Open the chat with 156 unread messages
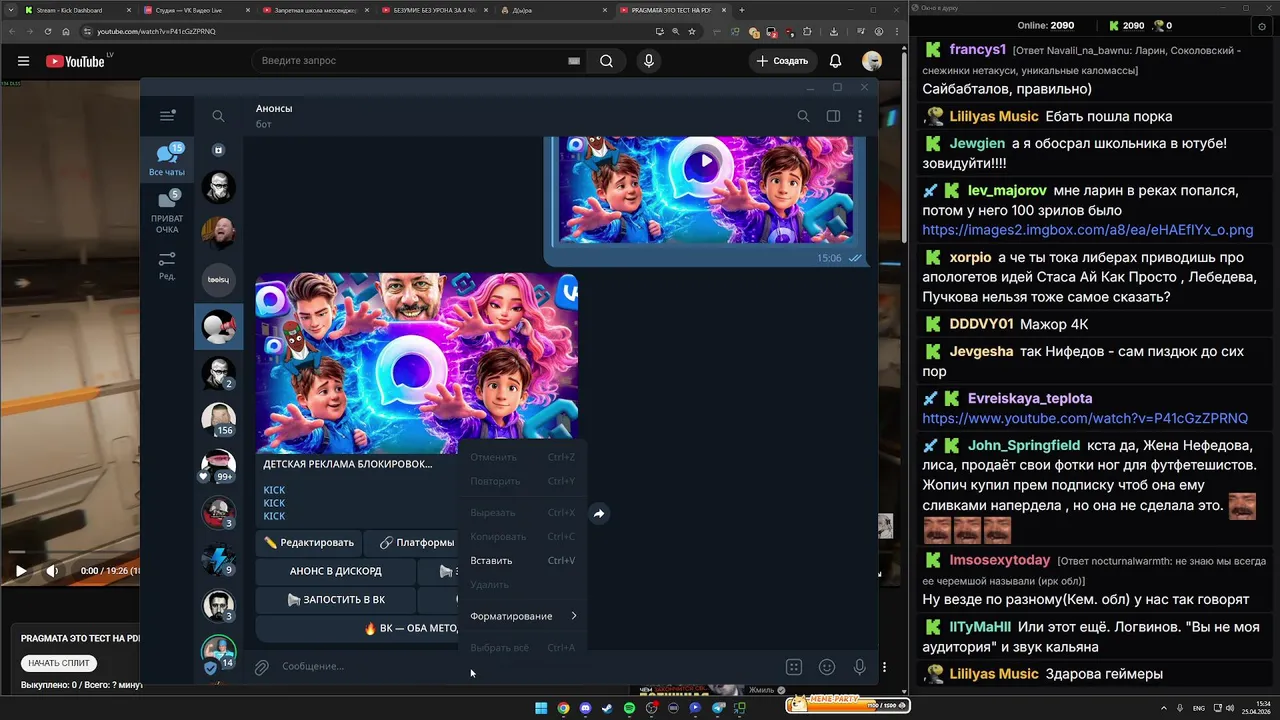The image size is (1280, 720). point(218,419)
